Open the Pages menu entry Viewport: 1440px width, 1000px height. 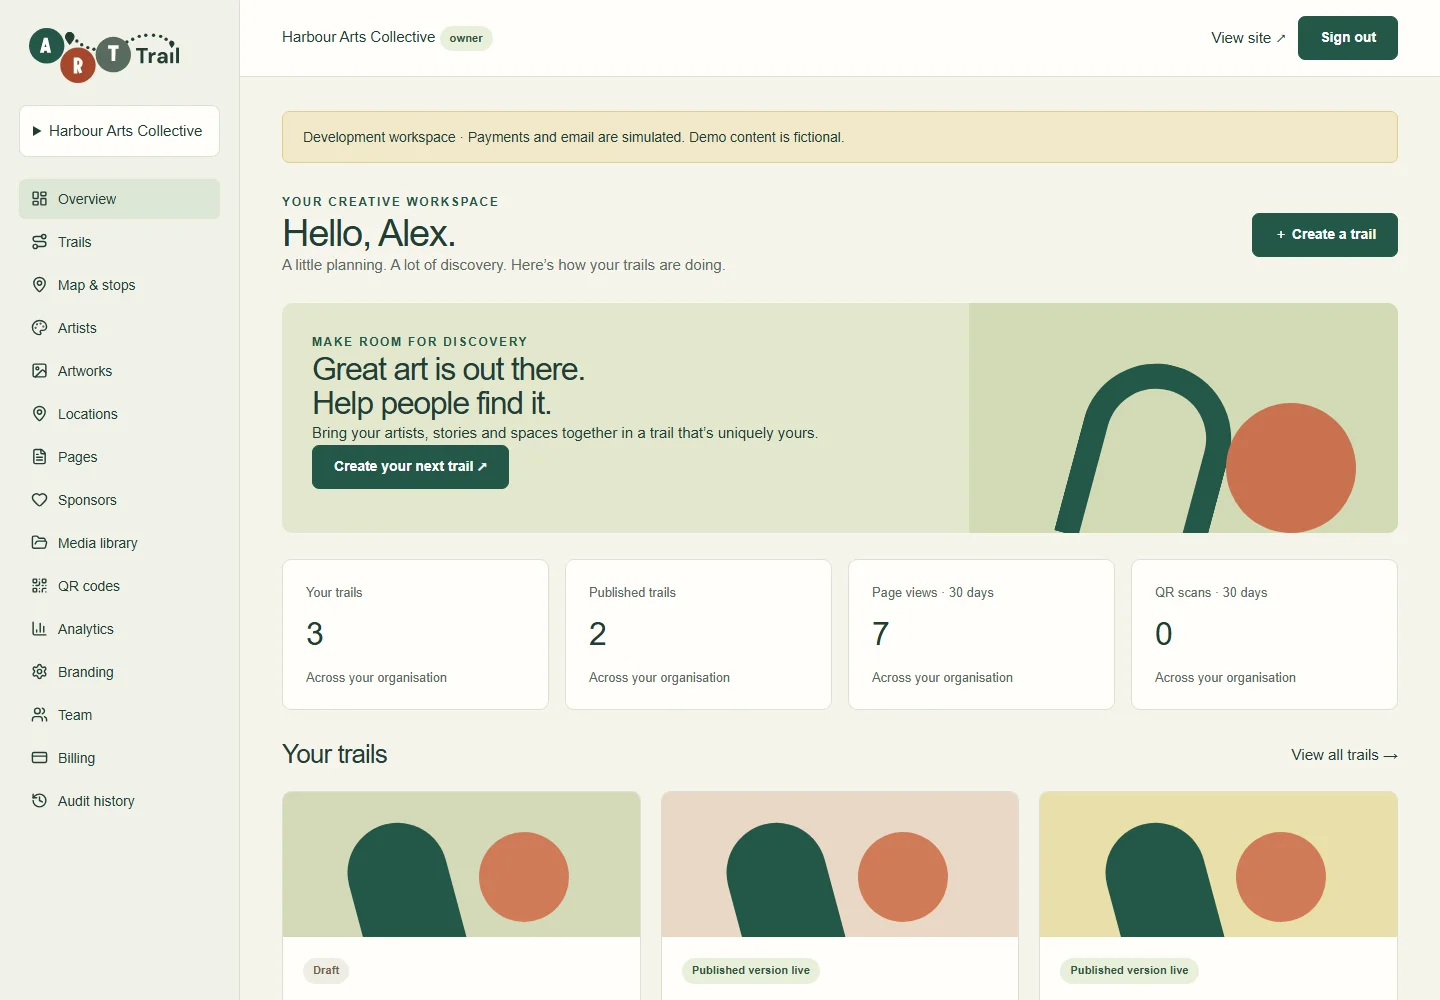[x=119, y=457]
